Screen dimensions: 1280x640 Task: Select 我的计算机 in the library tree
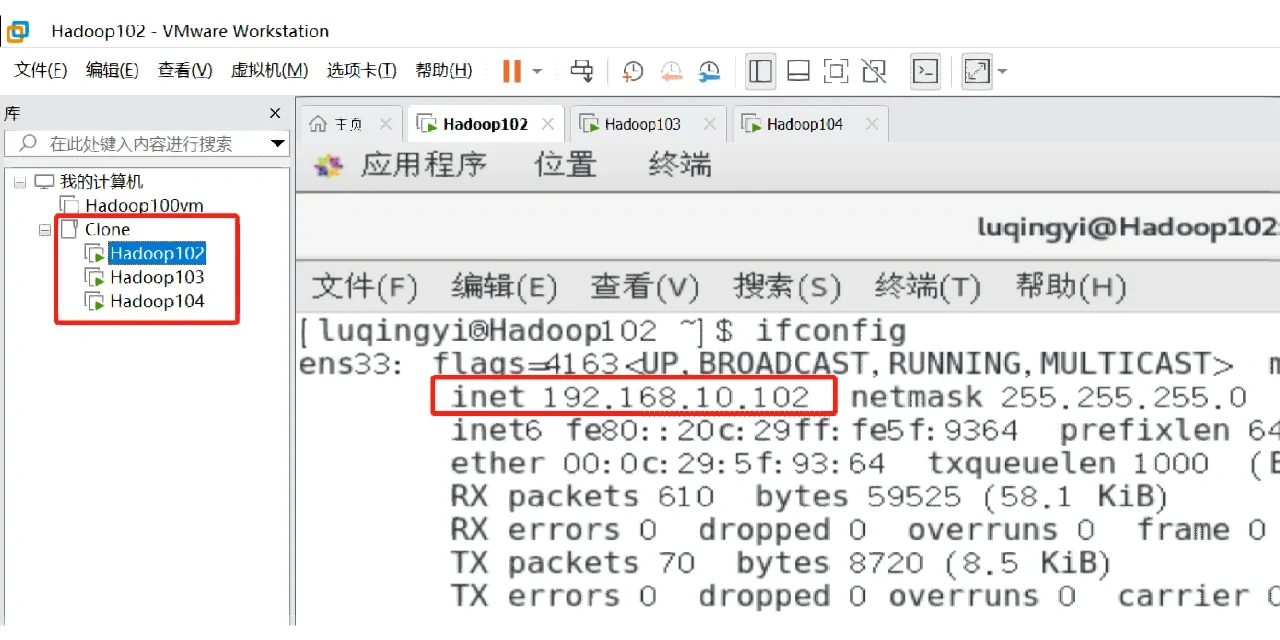tap(101, 182)
